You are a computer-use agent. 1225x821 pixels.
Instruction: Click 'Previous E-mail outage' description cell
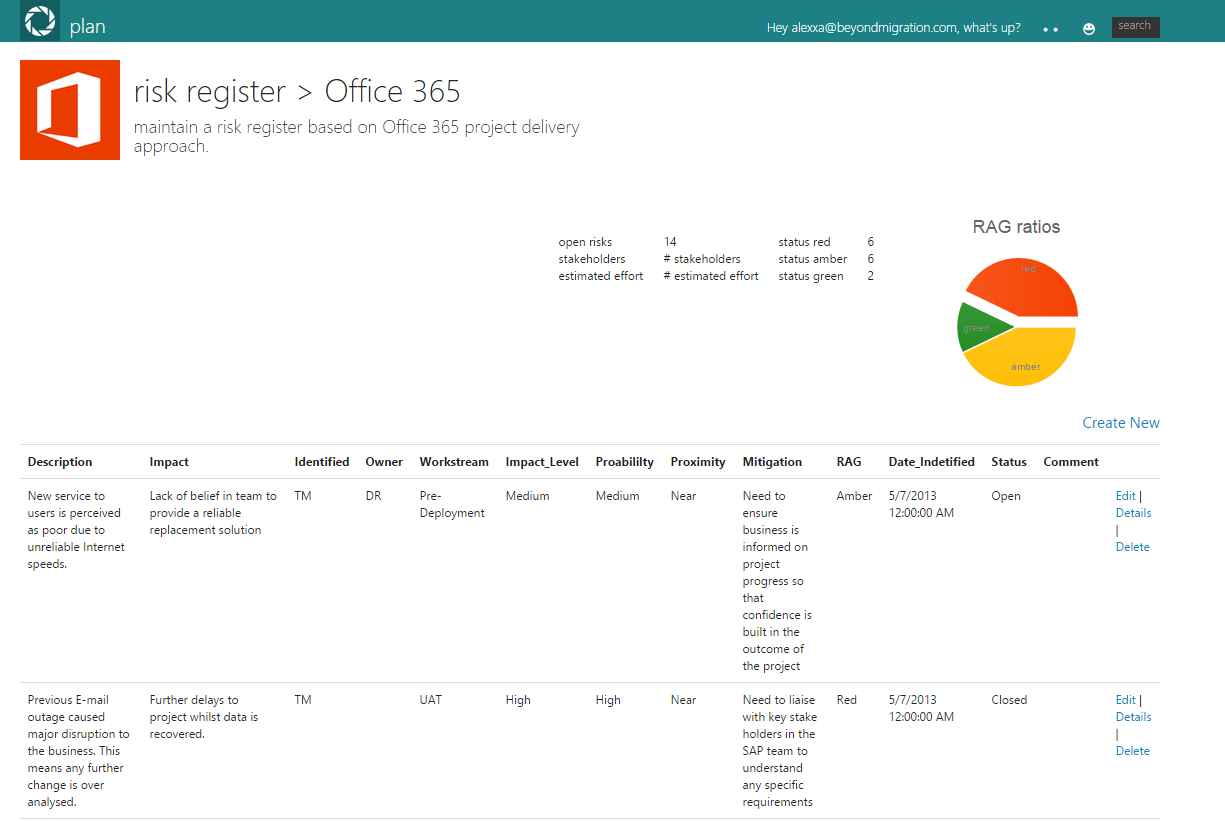pyautogui.click(x=78, y=751)
